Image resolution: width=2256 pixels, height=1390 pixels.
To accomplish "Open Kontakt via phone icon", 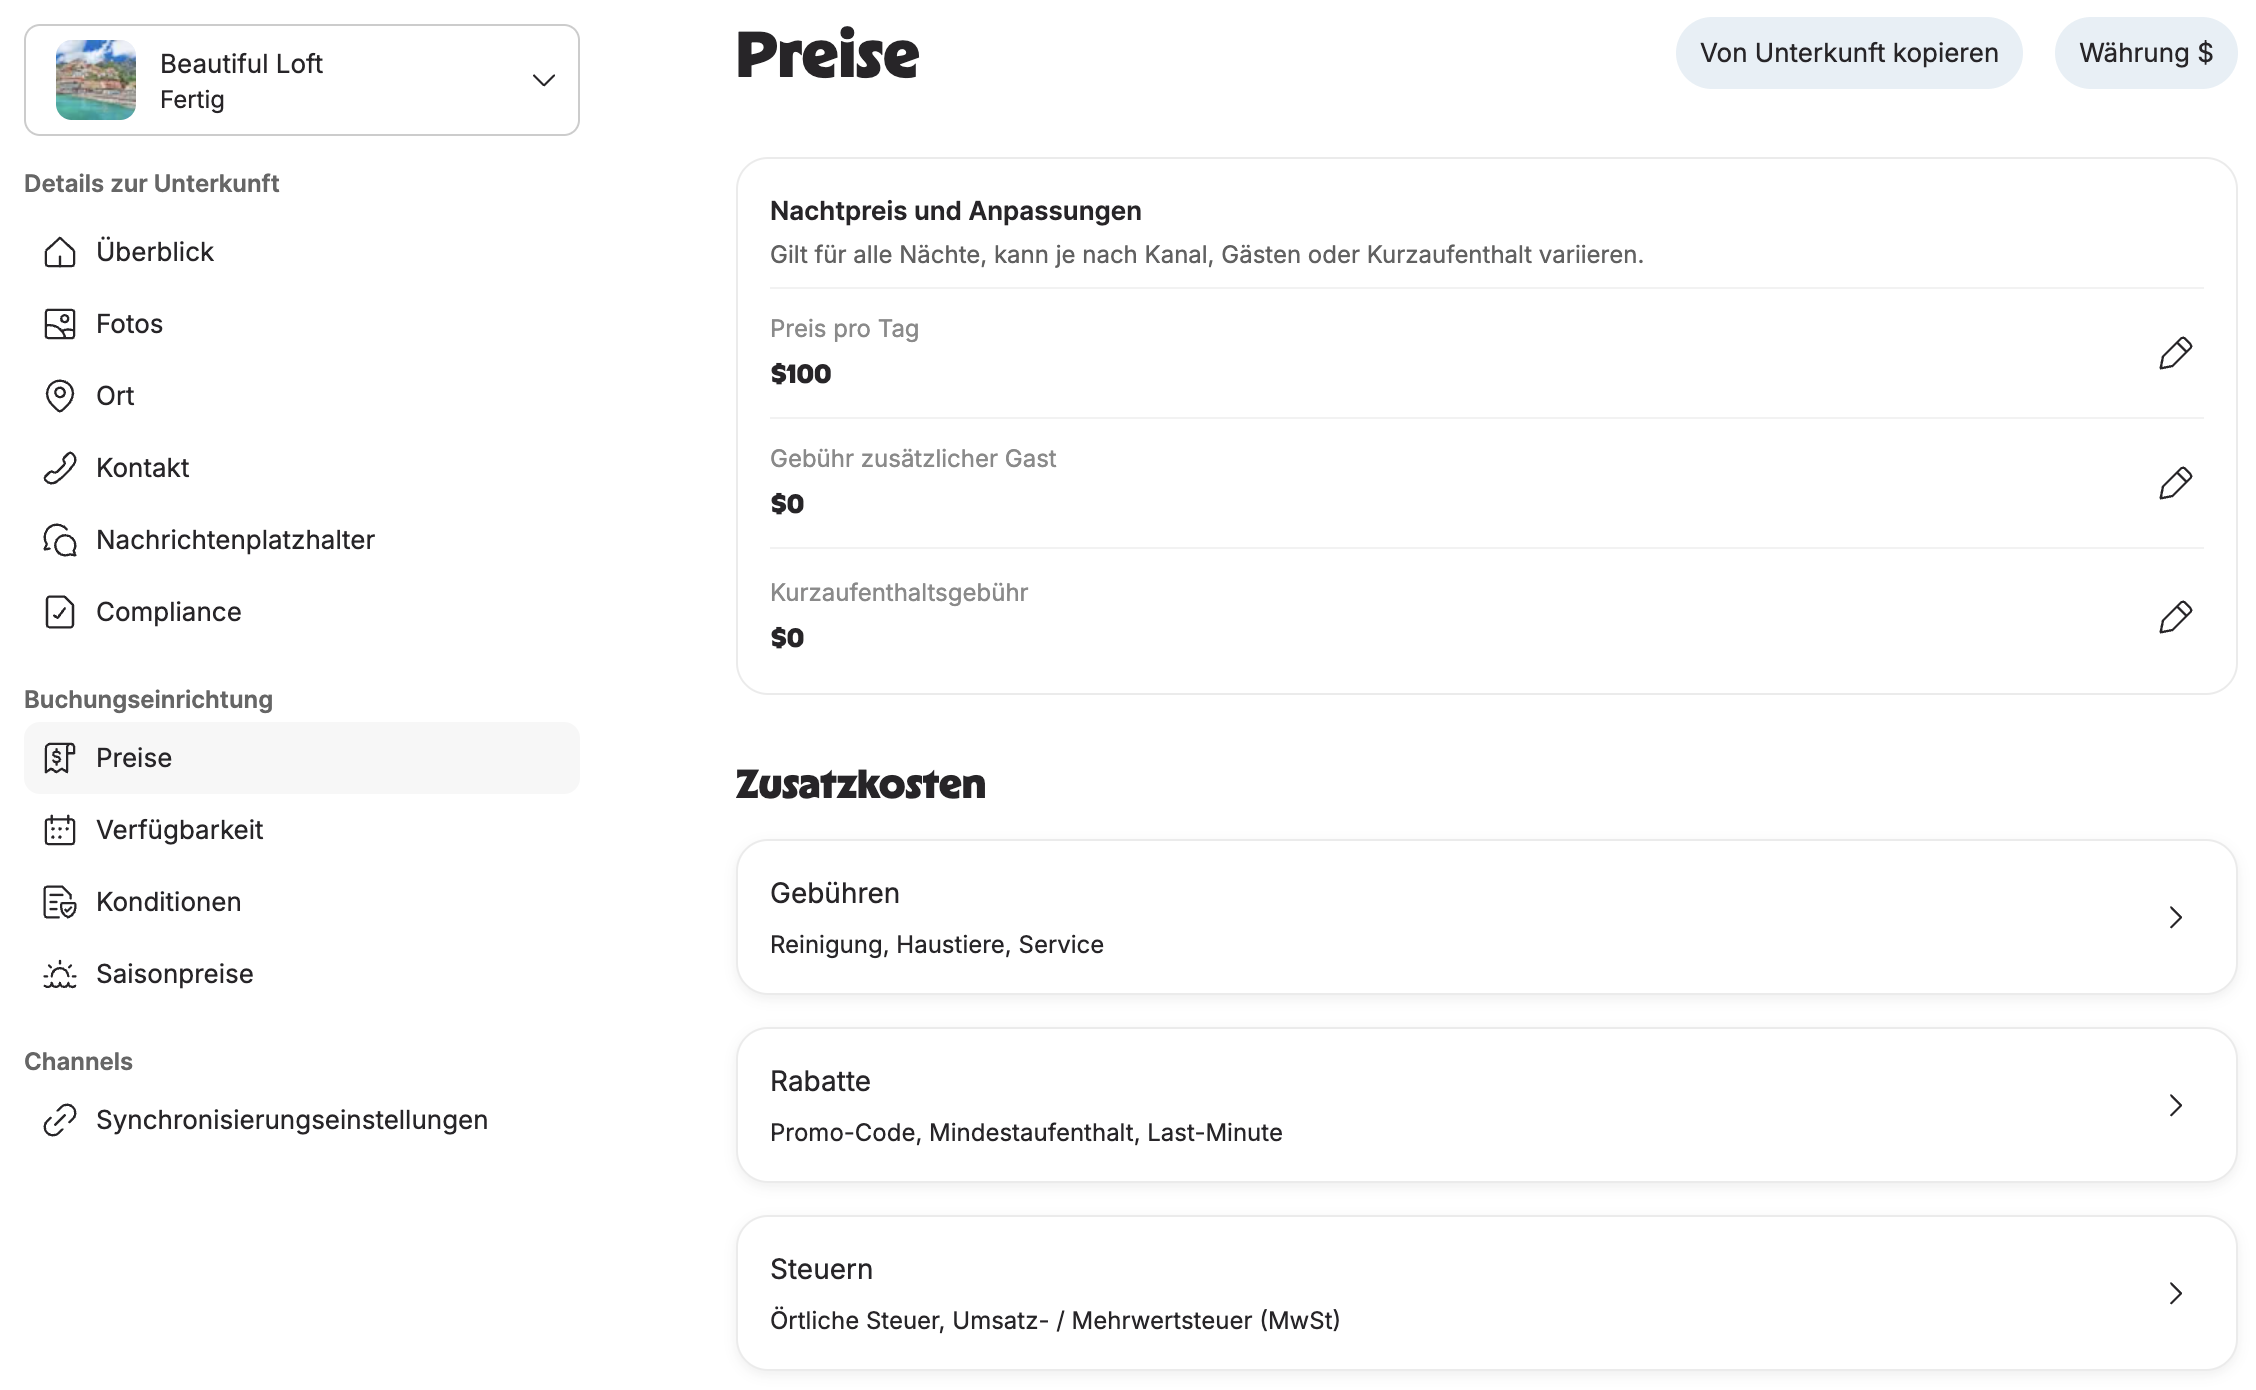I will click(60, 468).
